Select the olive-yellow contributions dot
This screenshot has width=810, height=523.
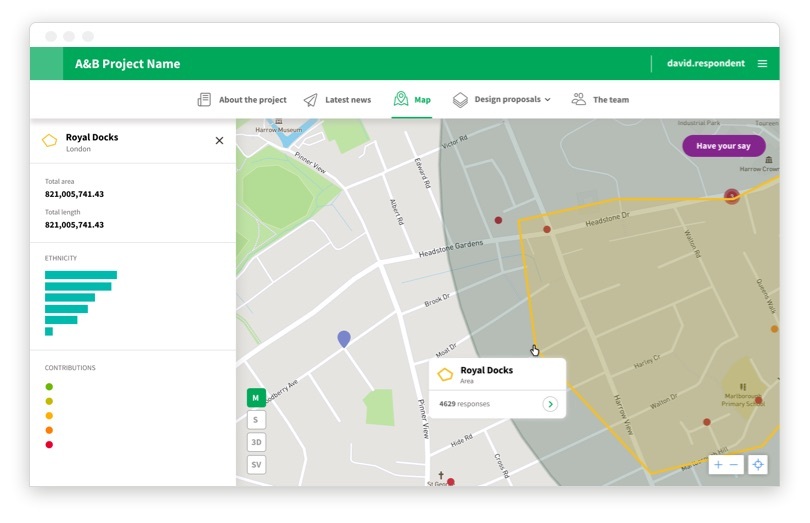tap(49, 401)
